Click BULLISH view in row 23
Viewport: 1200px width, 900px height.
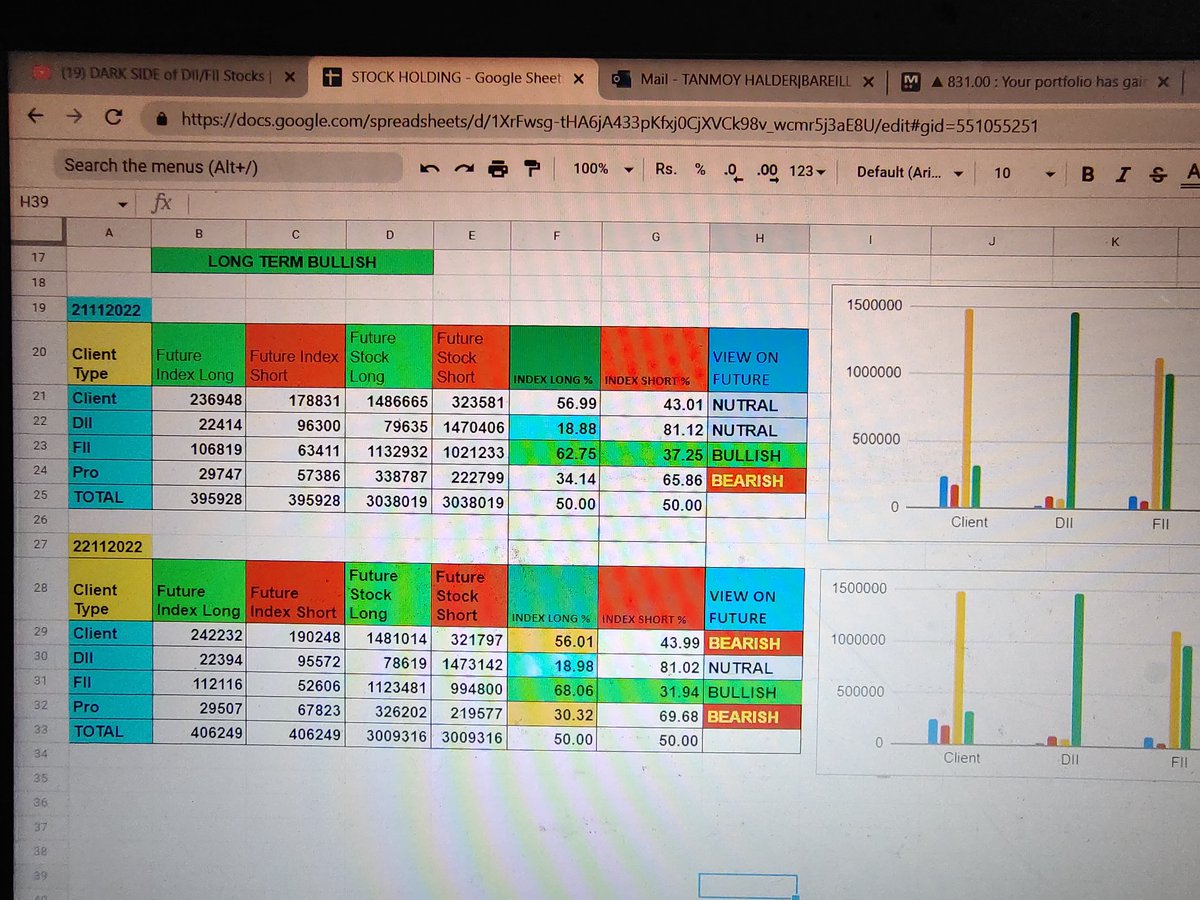click(757, 455)
